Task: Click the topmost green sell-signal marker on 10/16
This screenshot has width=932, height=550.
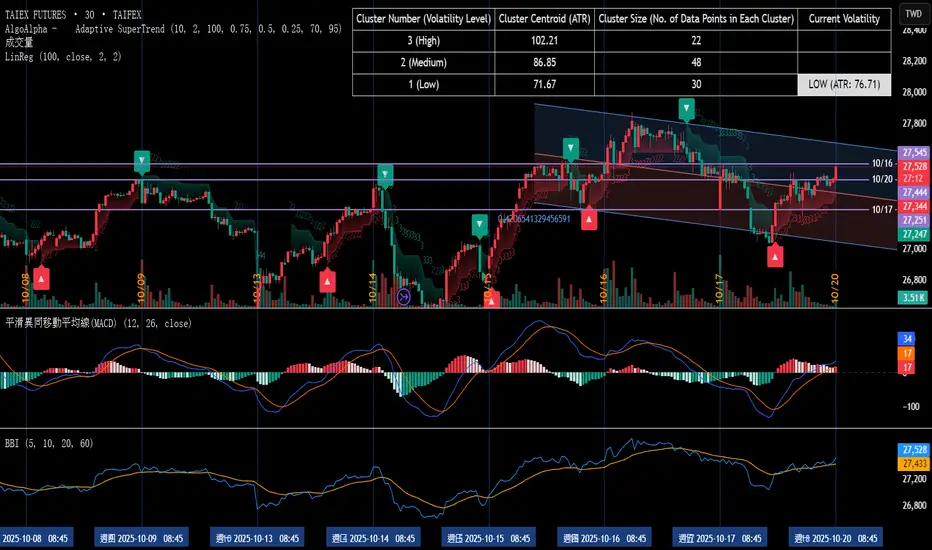Action: [x=687, y=109]
